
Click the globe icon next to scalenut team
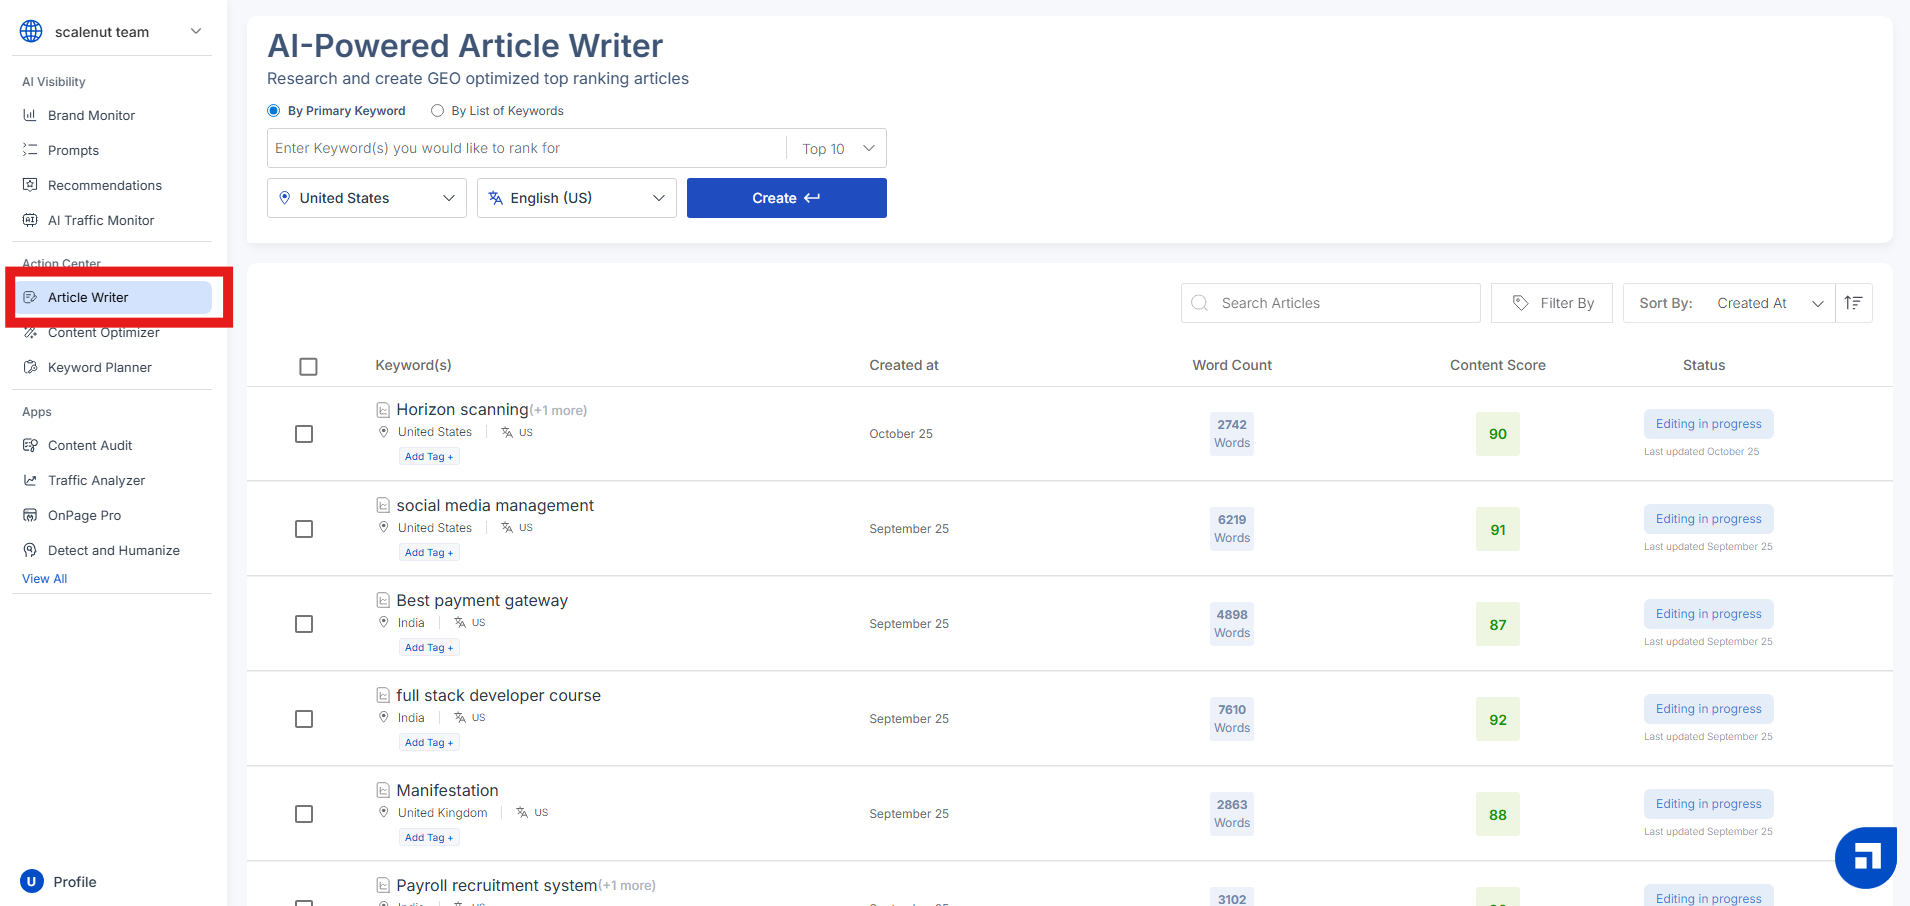pos(32,32)
